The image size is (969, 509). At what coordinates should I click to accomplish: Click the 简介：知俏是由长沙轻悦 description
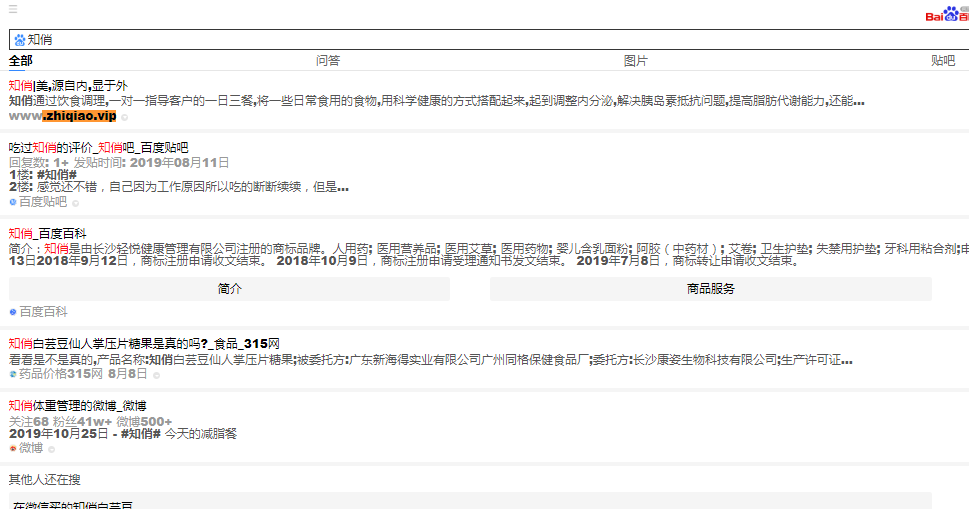(x=488, y=254)
